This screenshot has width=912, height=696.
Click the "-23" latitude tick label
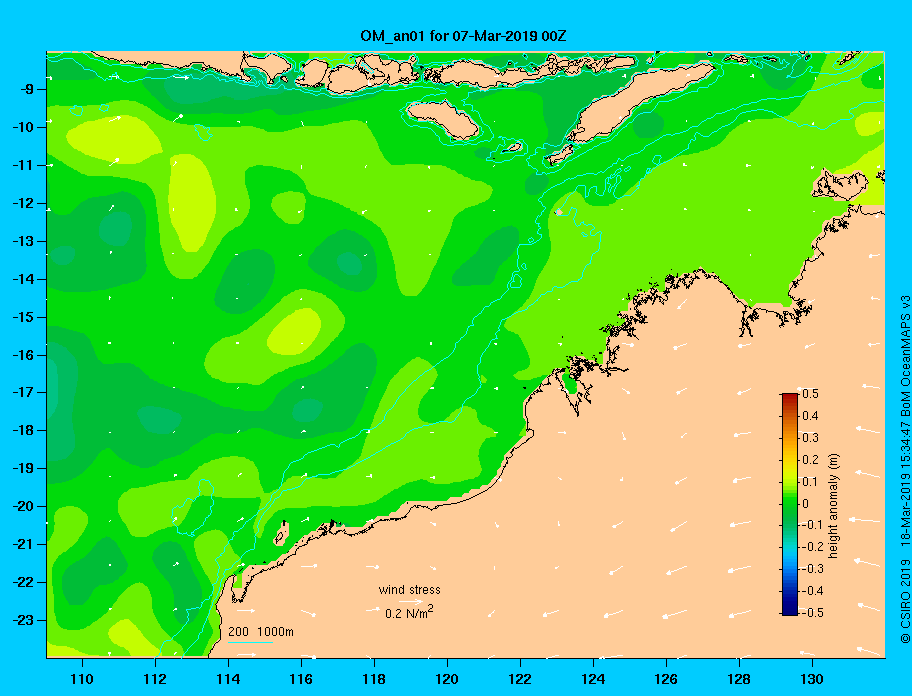point(23,620)
